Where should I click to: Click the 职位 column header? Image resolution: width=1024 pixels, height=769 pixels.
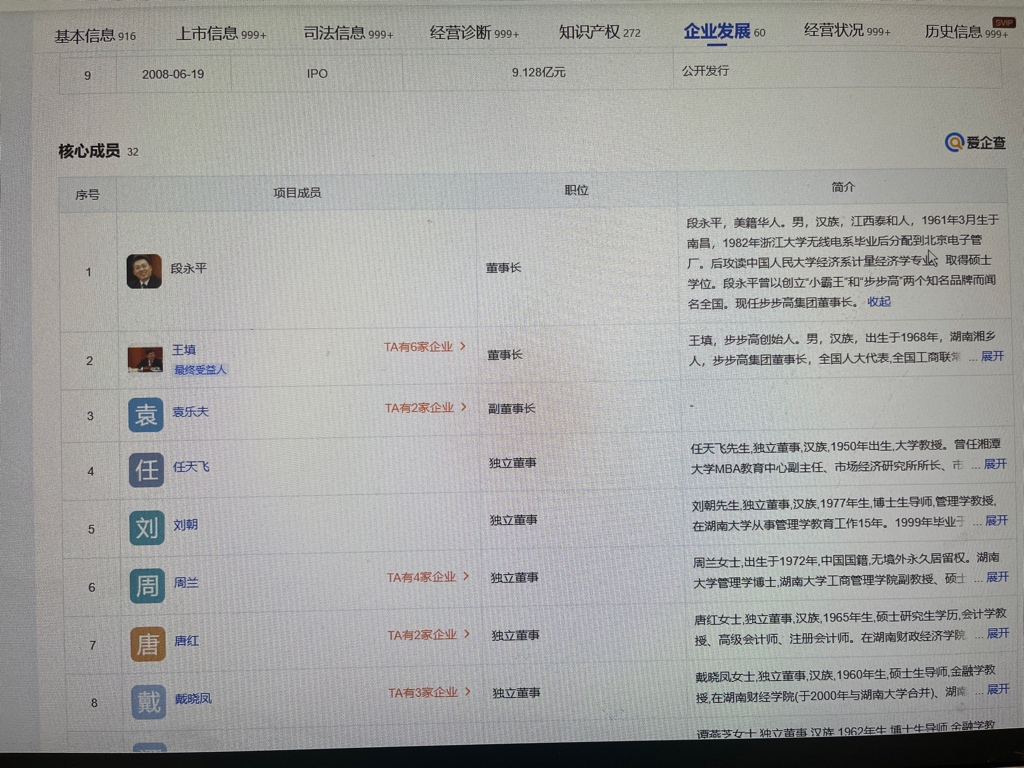(576, 190)
